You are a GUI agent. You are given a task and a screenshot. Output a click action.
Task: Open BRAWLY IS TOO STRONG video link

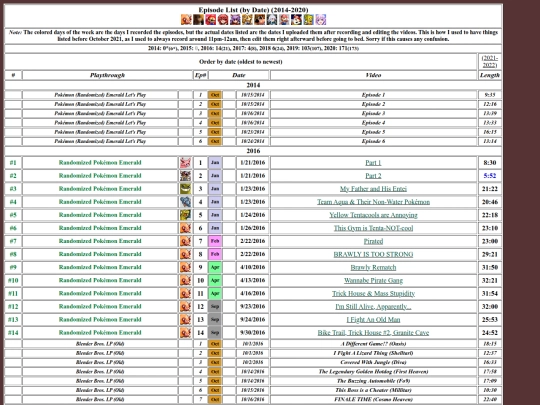[x=373, y=254]
